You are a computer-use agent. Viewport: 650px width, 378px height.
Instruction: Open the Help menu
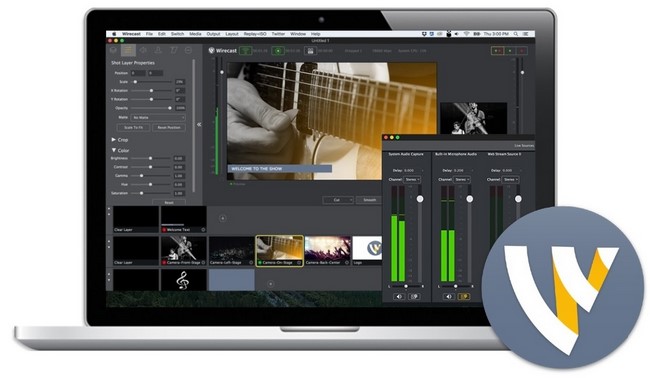[315, 34]
